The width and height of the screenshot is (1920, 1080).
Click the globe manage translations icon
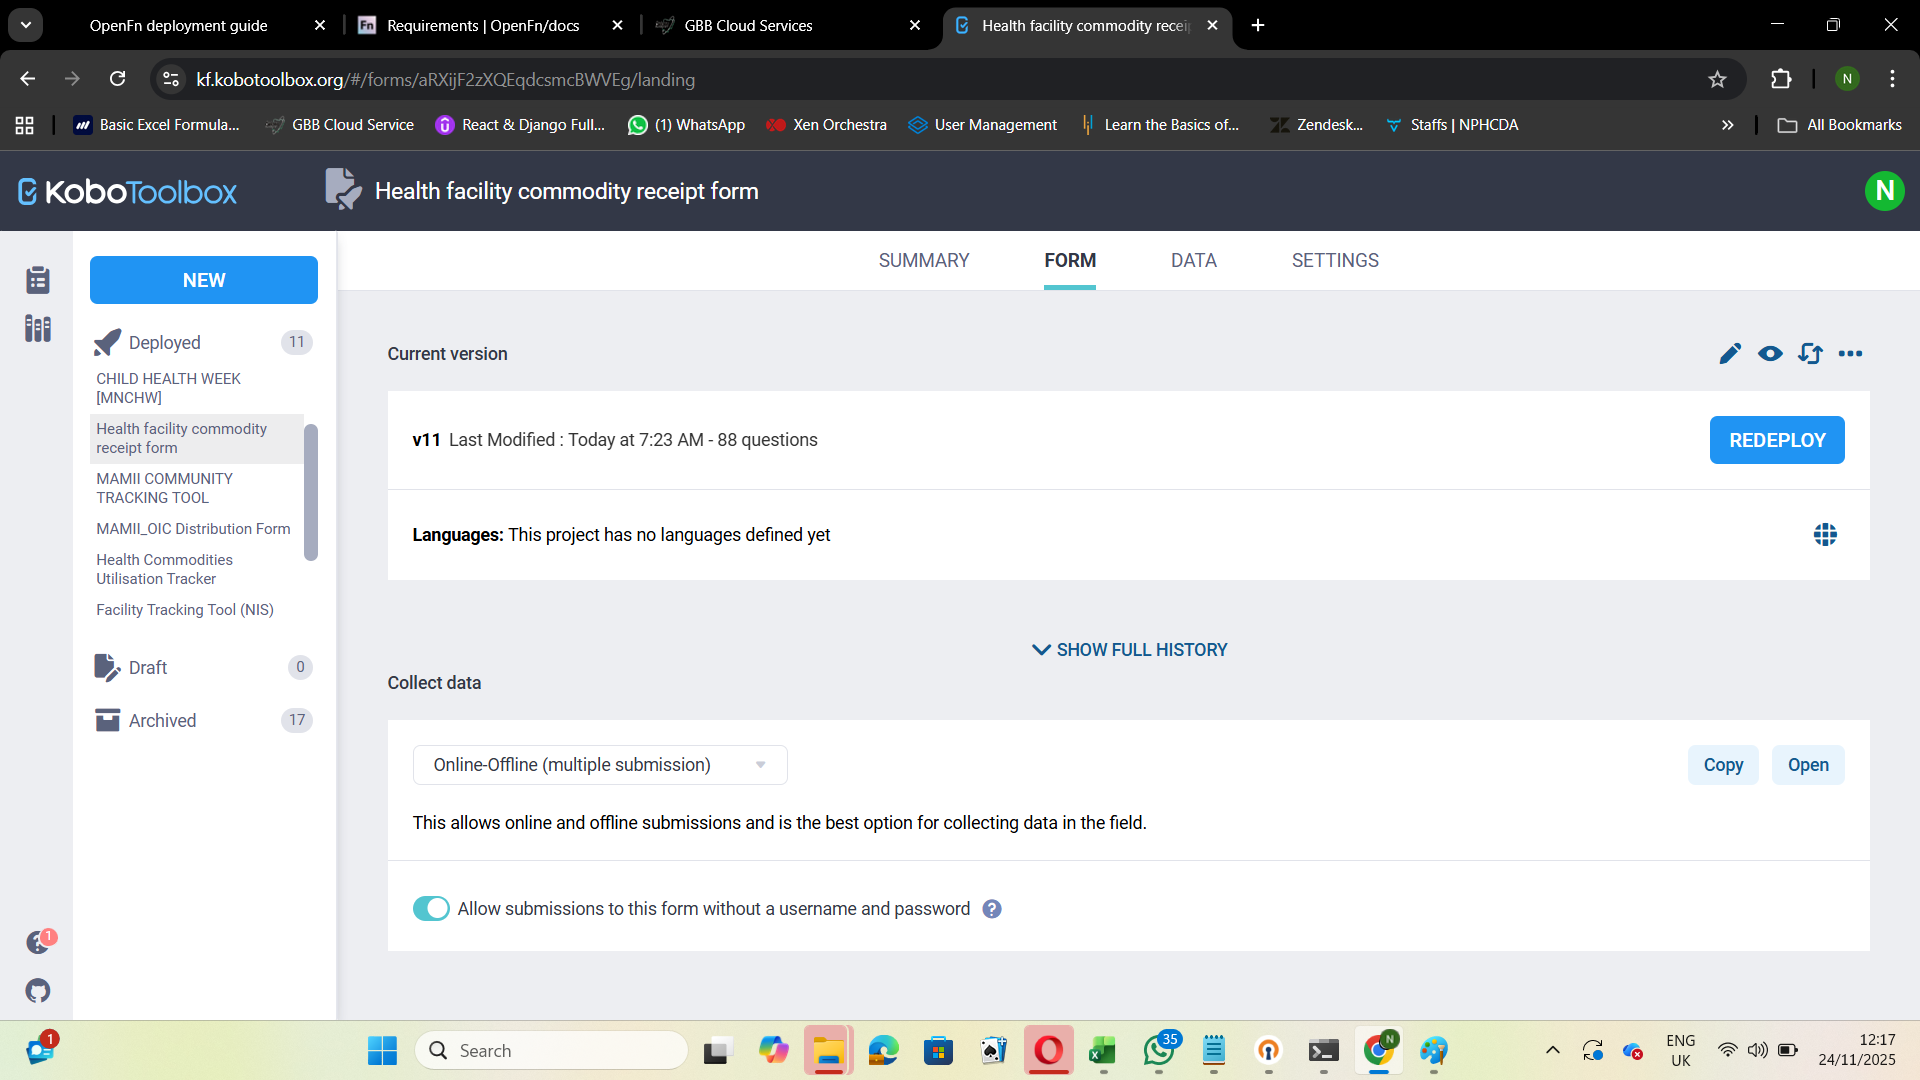pos(1825,535)
